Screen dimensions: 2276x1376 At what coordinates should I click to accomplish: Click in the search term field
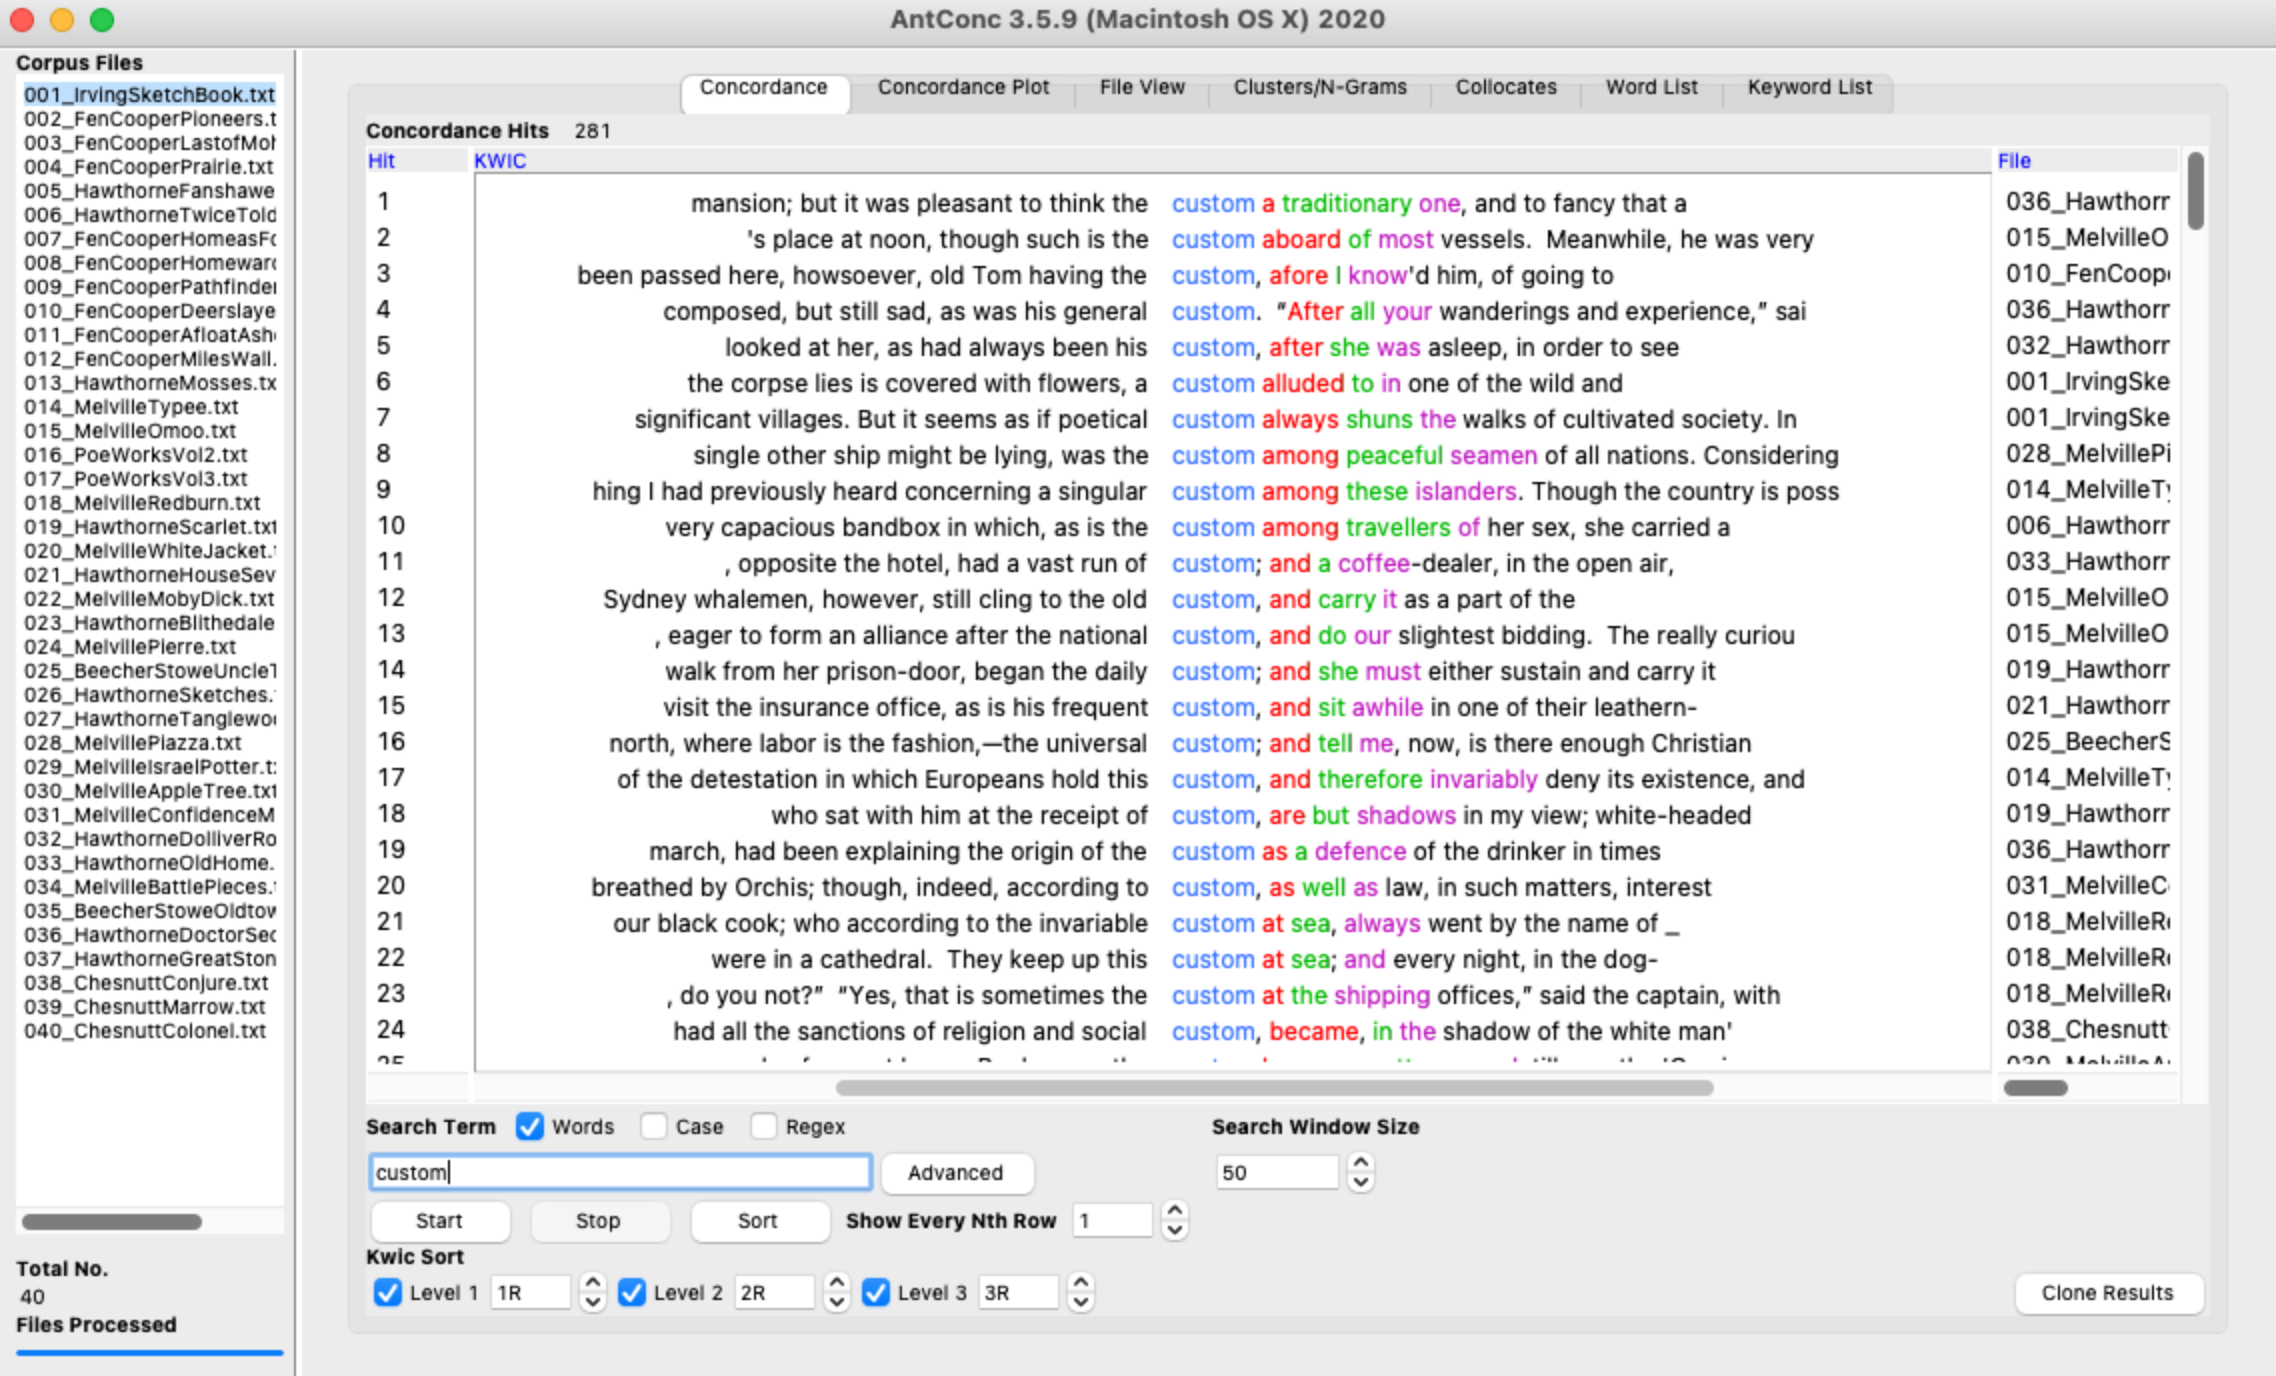tap(620, 1173)
